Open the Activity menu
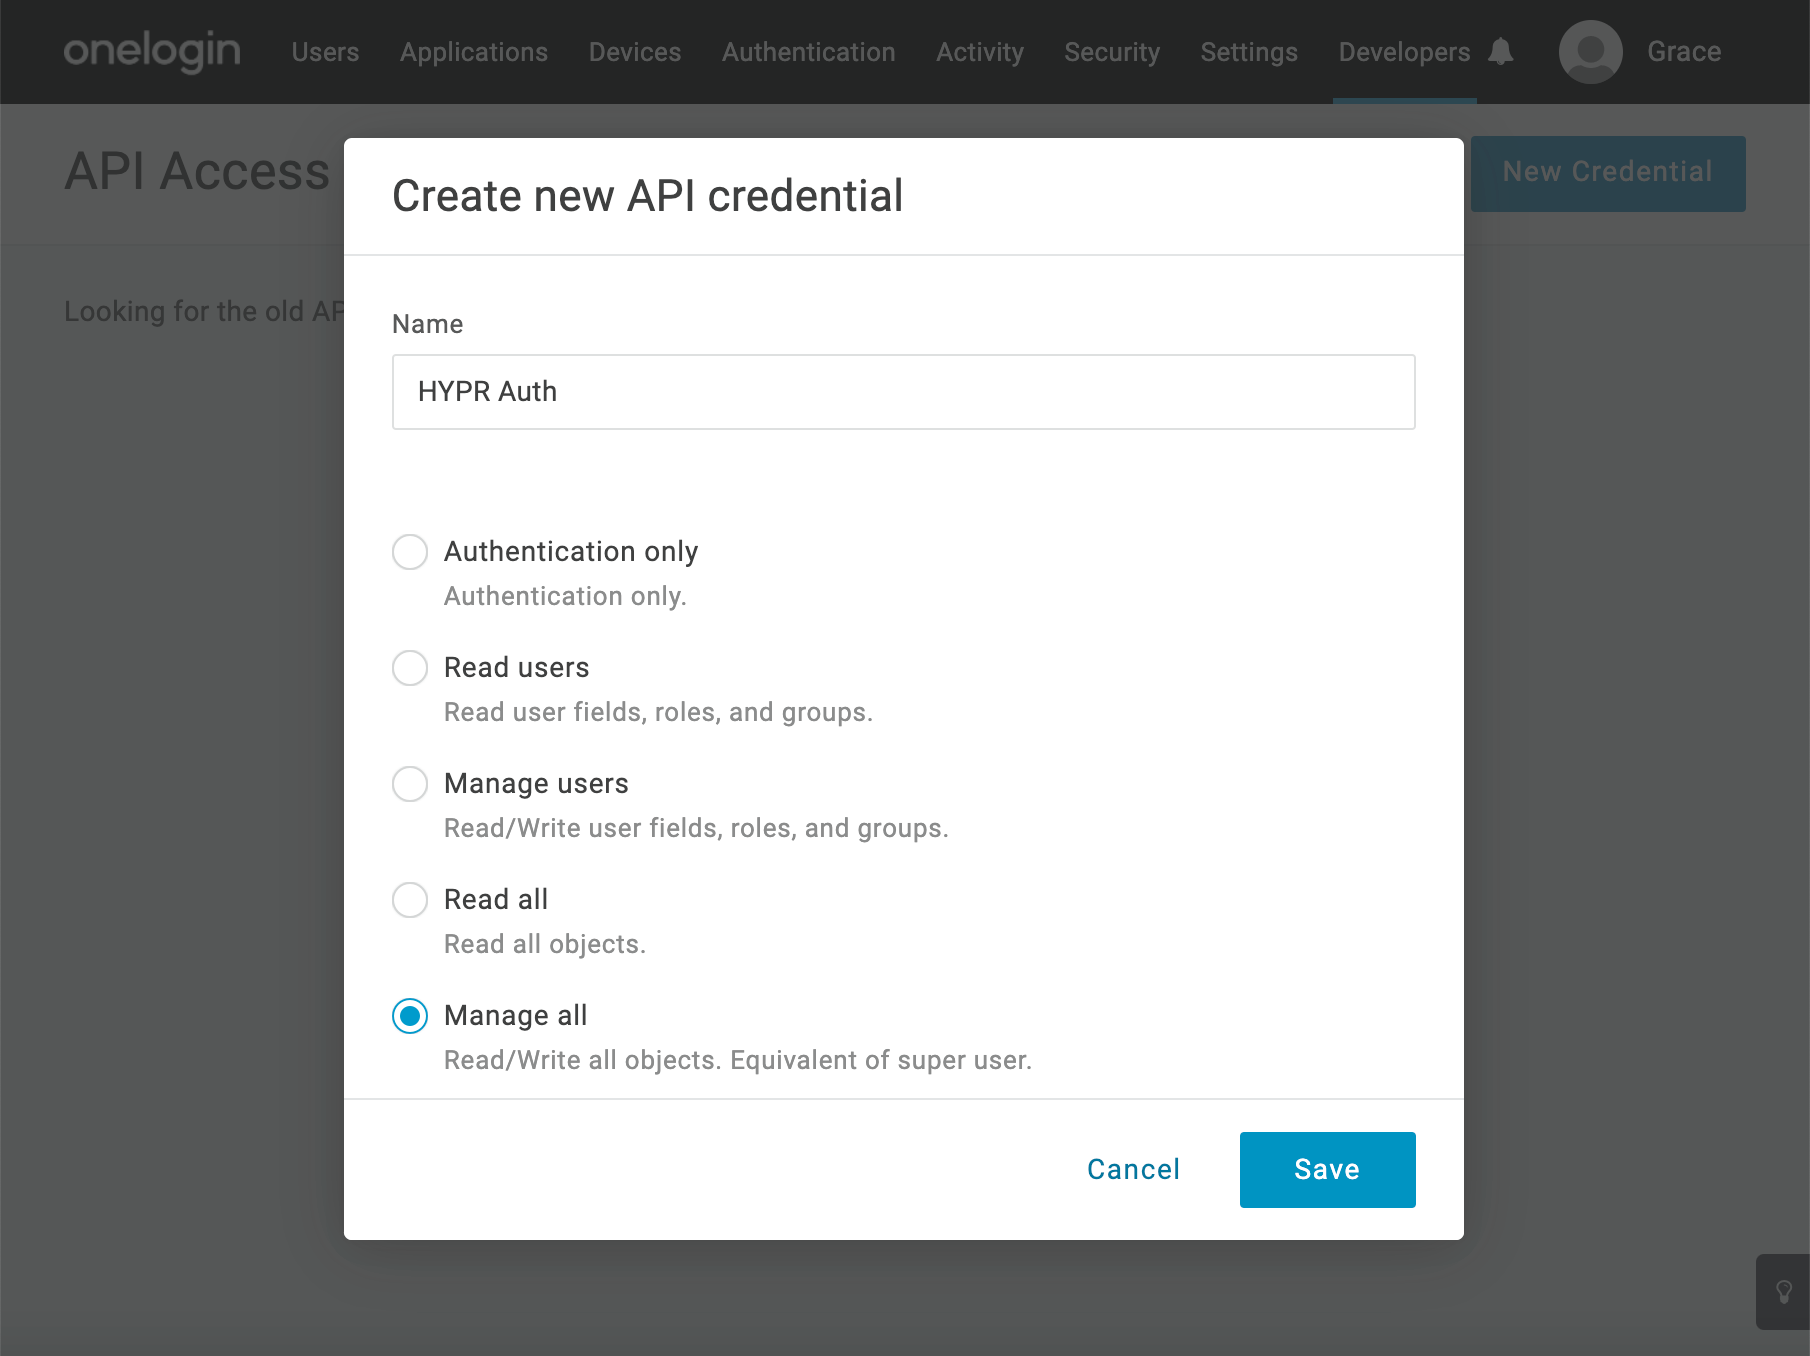The width and height of the screenshot is (1810, 1356). [x=980, y=52]
